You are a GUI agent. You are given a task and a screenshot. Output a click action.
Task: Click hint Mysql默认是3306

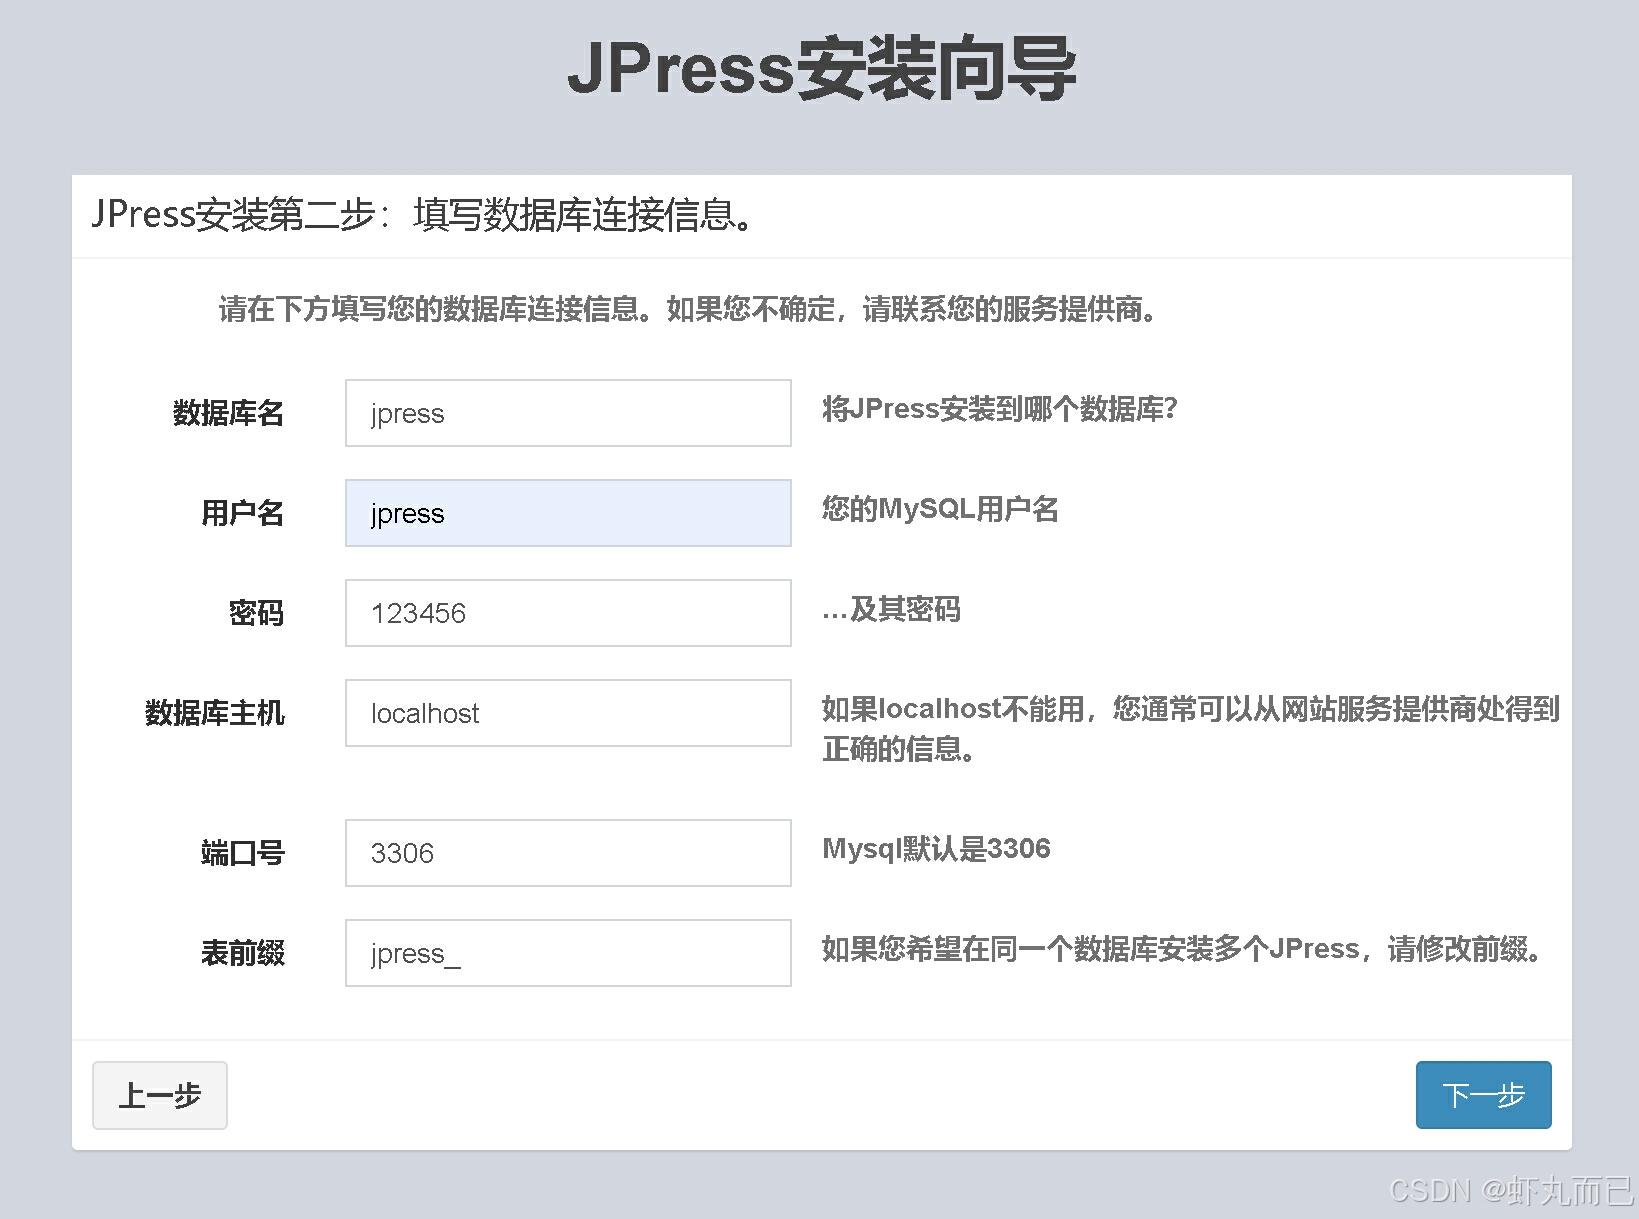936,849
